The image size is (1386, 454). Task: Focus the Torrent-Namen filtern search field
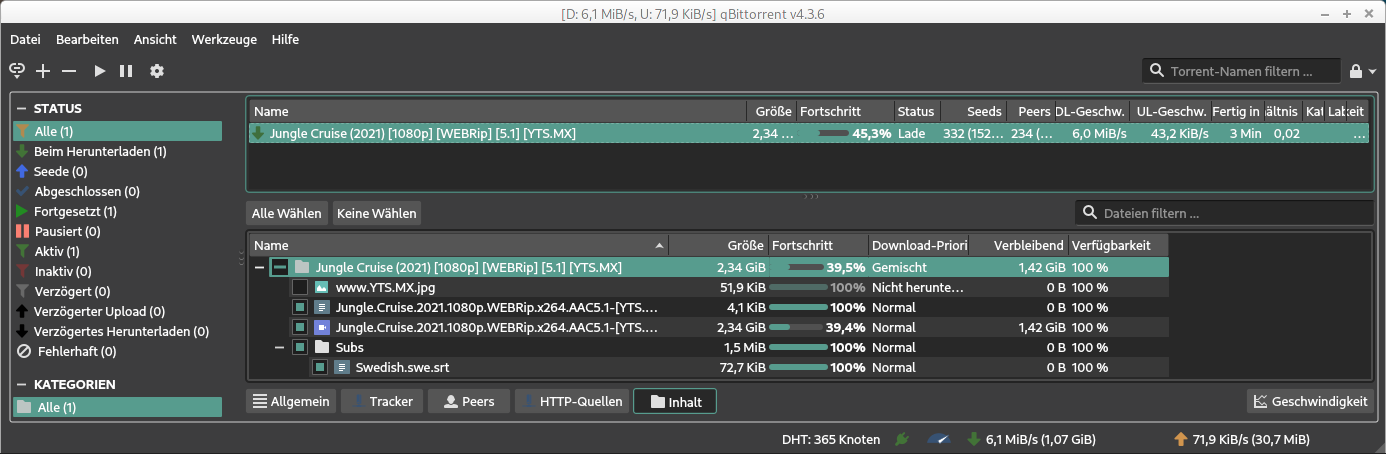(1242, 71)
